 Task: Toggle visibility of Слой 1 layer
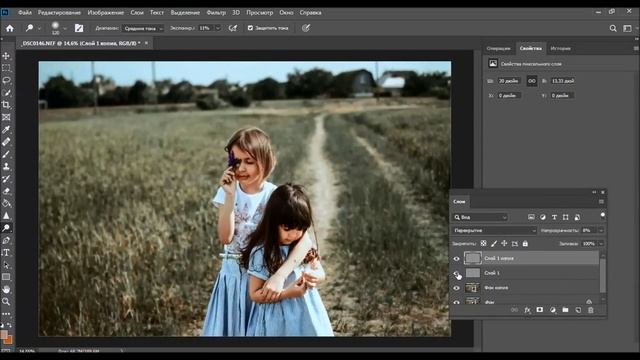456,273
